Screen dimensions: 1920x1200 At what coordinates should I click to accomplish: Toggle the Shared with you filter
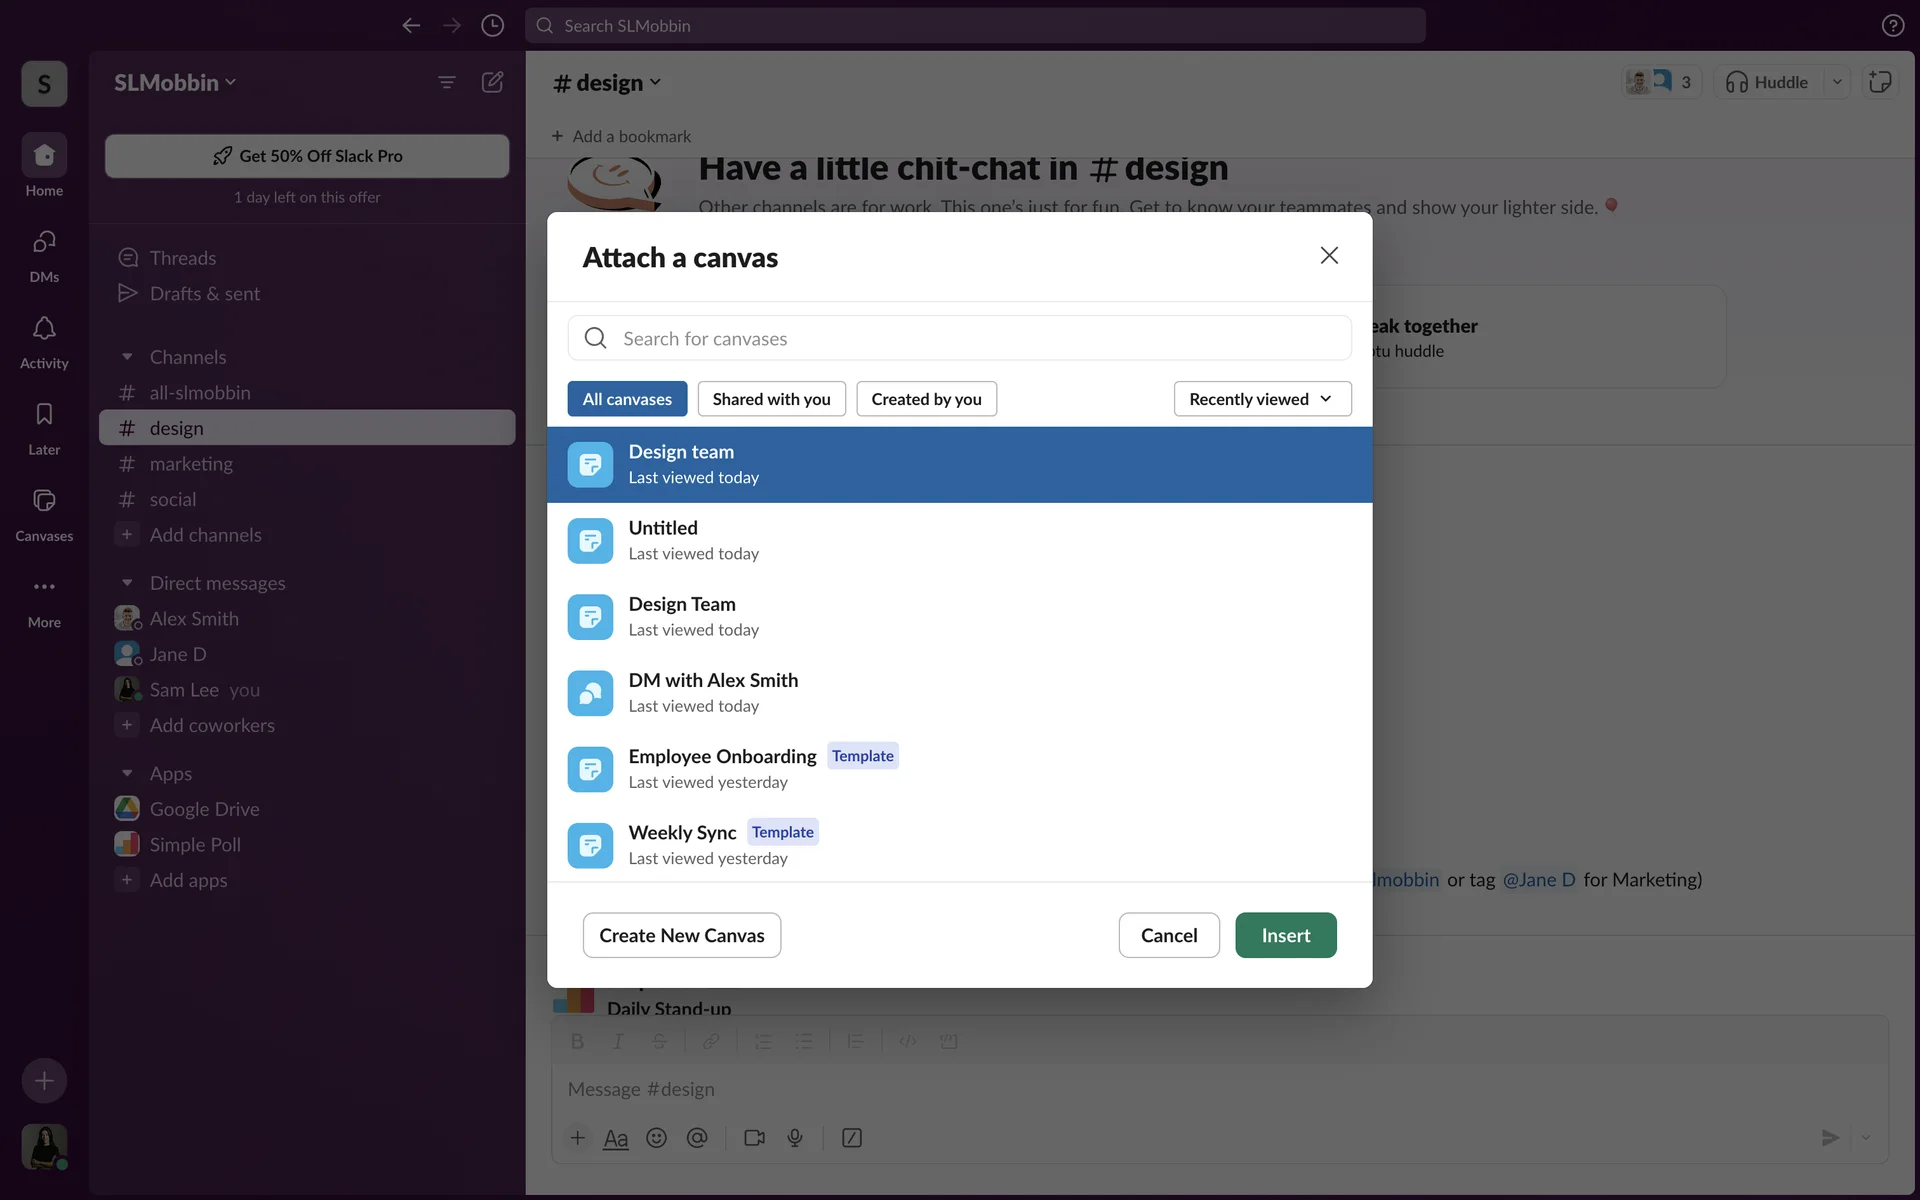(771, 399)
